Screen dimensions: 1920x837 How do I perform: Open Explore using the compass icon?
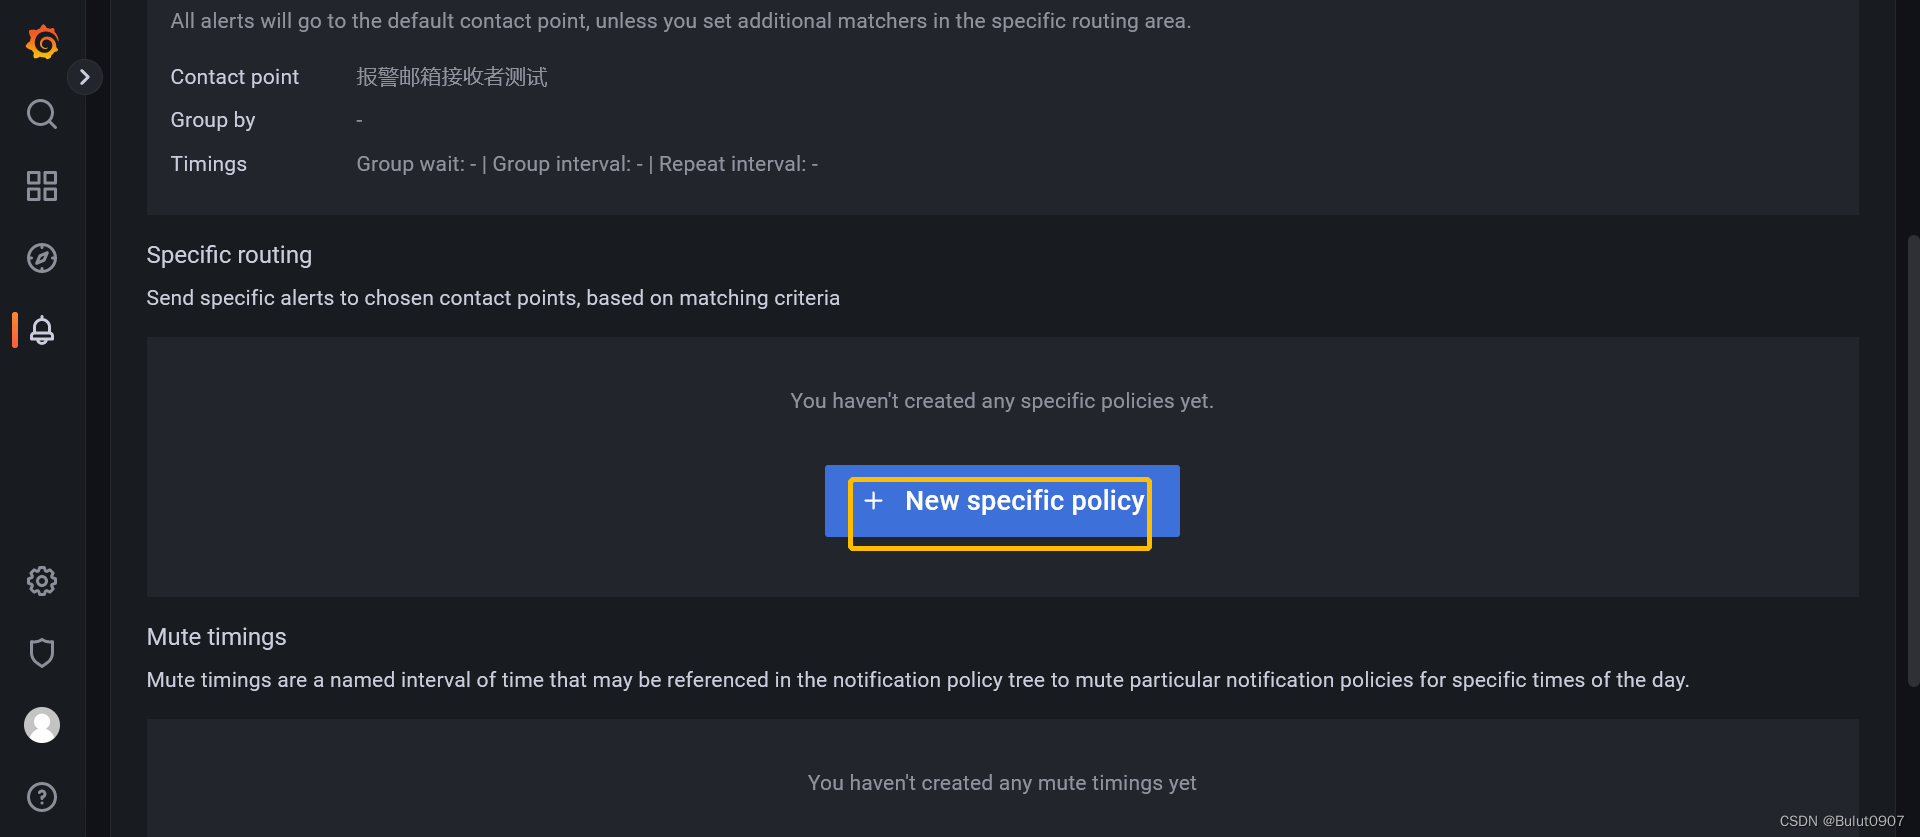coord(41,257)
